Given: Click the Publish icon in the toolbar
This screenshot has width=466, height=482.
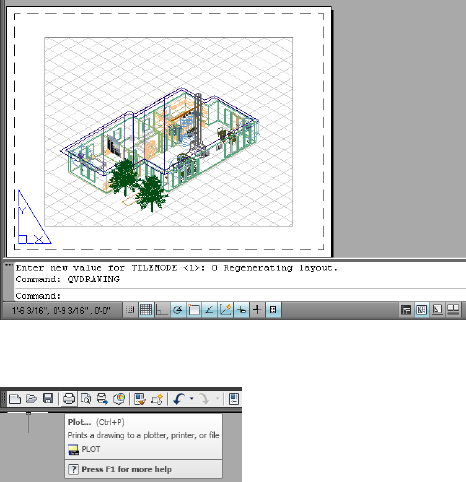Looking at the screenshot, I should tap(102, 399).
